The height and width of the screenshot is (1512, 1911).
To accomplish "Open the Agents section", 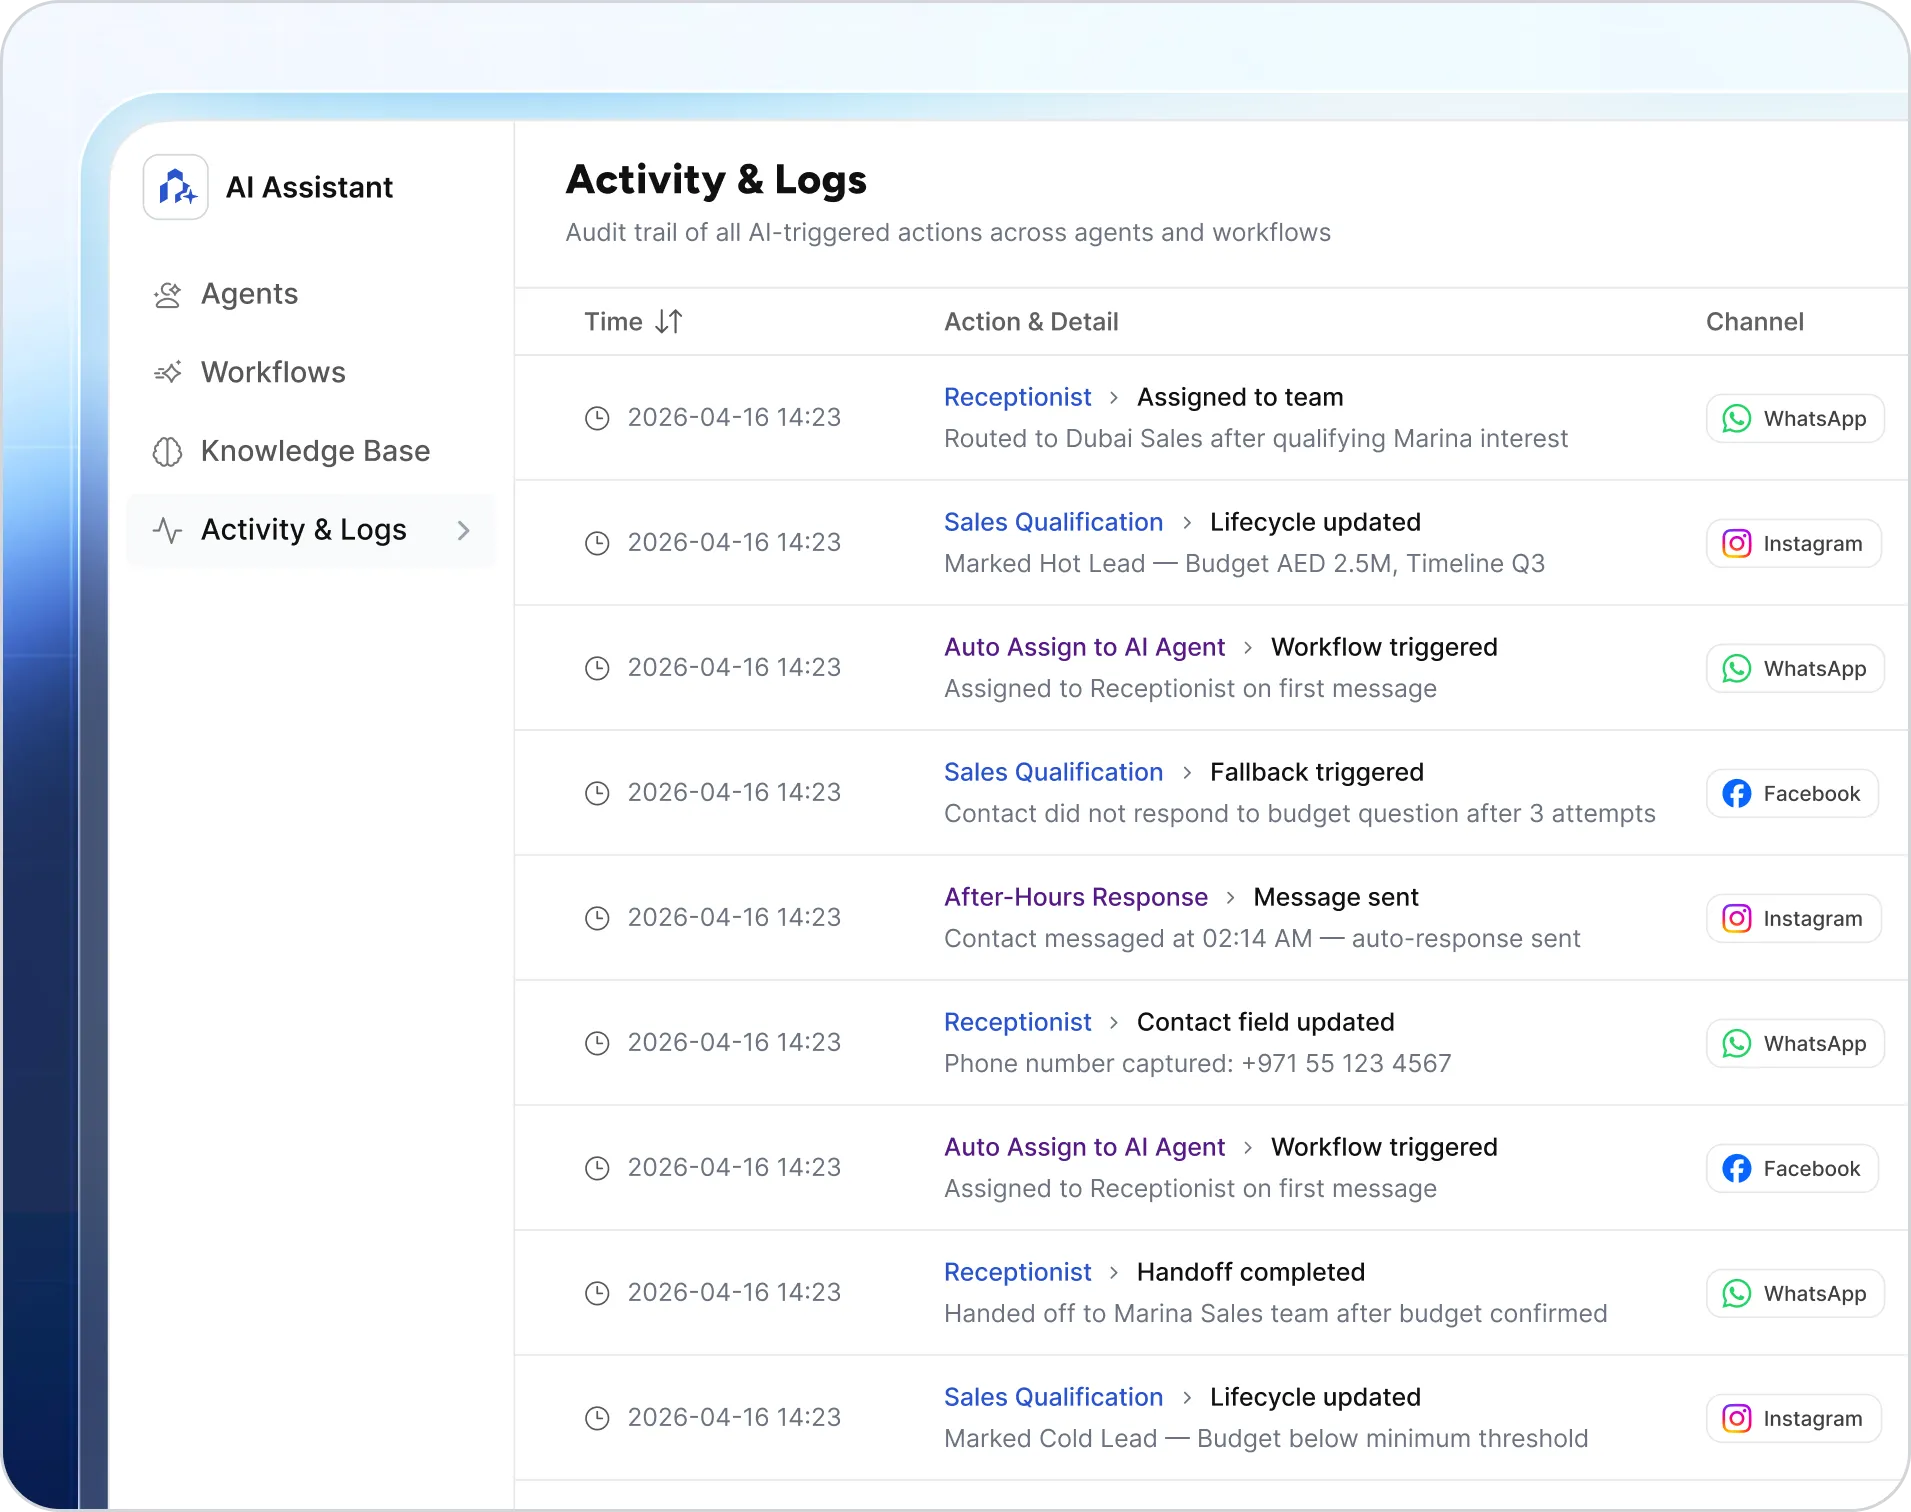I will 249,294.
